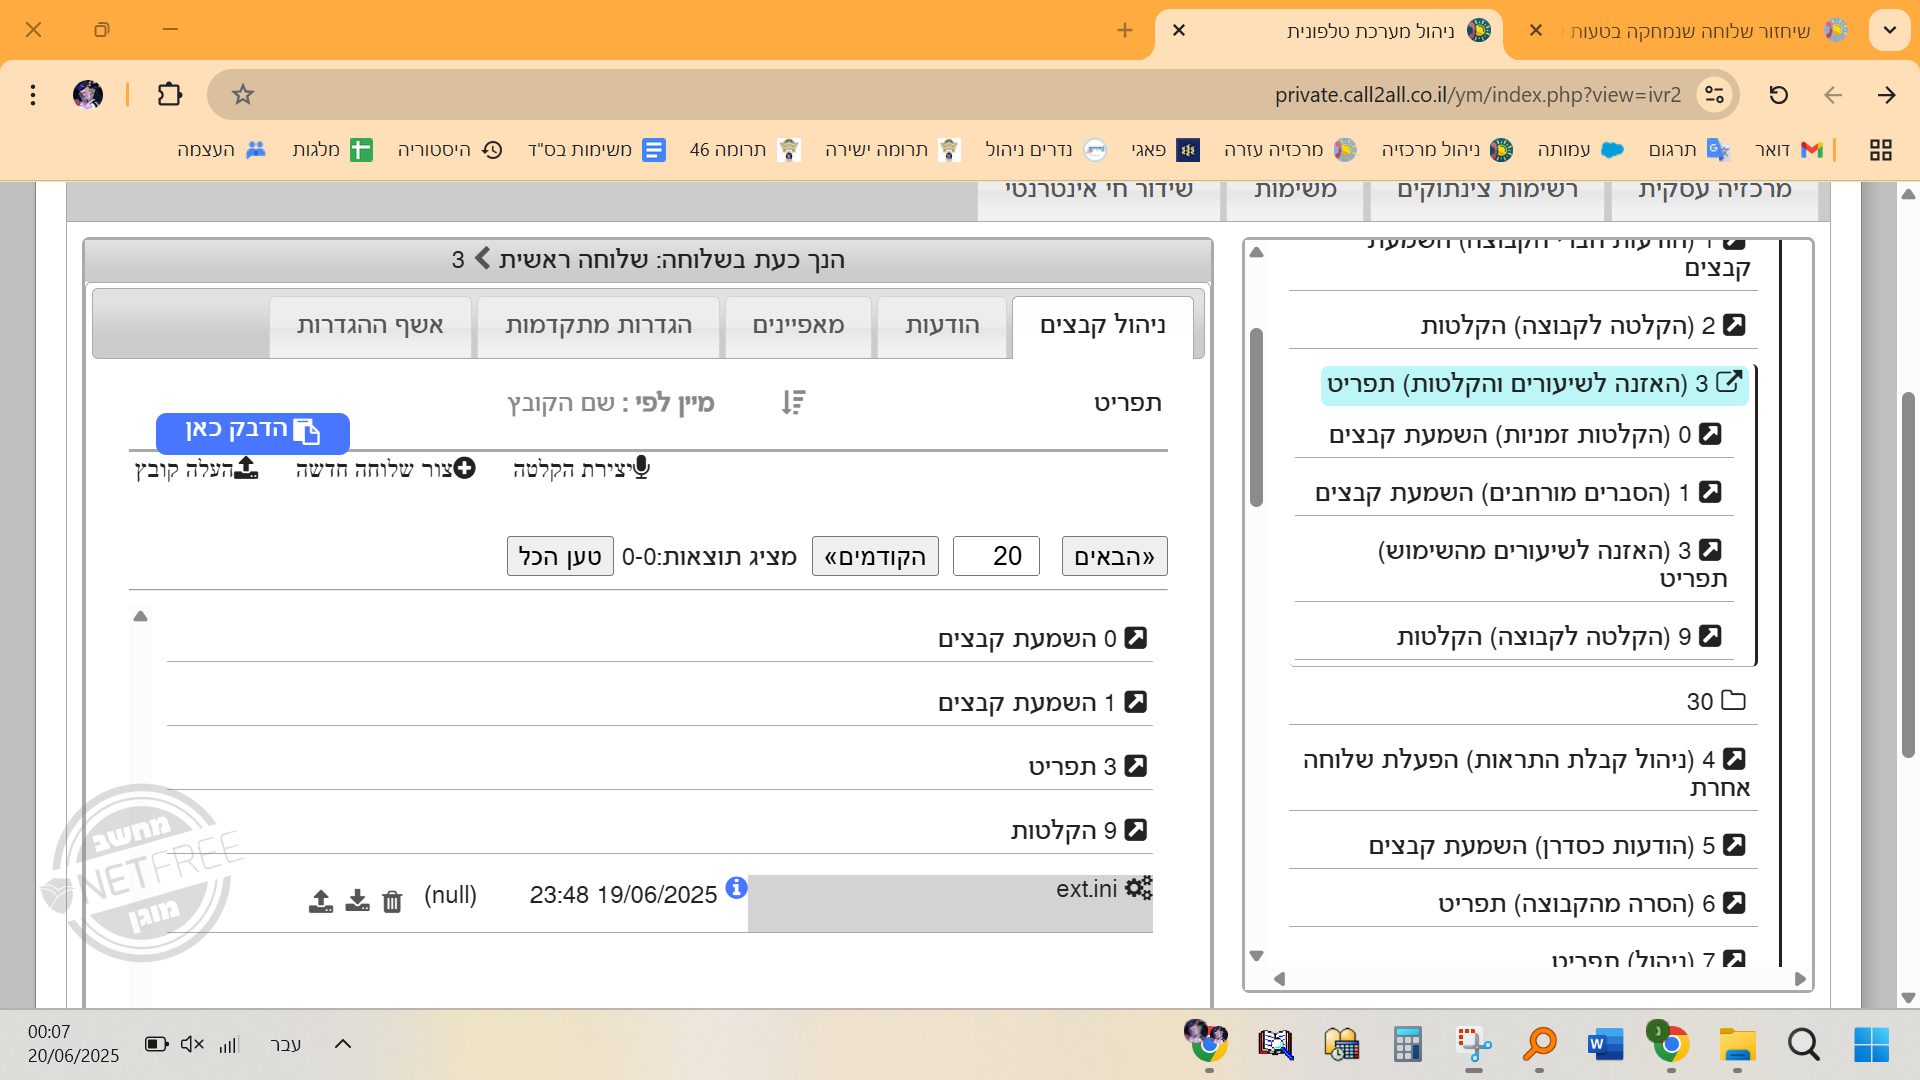Open a new browser tab
The height and width of the screenshot is (1080, 1920).
click(x=1125, y=30)
